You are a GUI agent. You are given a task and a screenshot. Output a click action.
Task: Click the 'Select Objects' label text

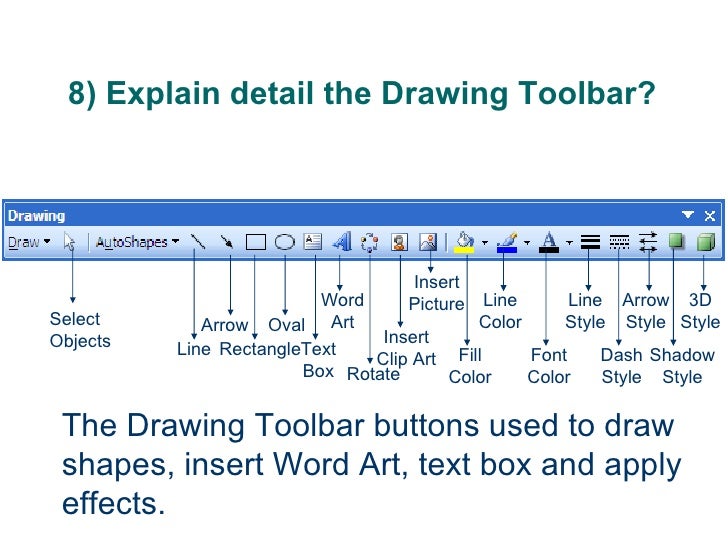[80, 330]
